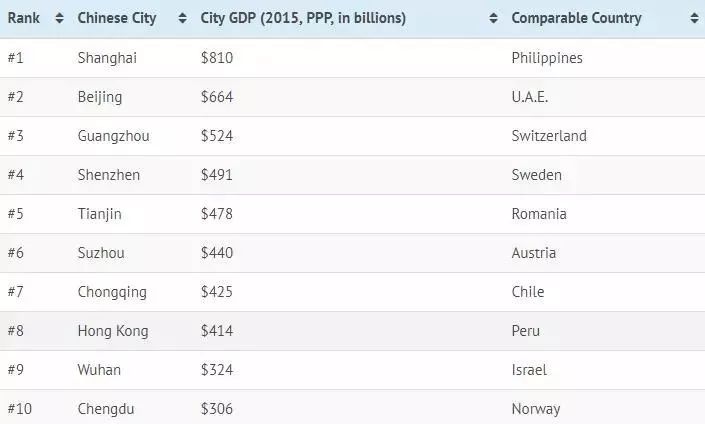Click the Beijing row entry
This screenshot has width=705, height=424.
(x=100, y=97)
